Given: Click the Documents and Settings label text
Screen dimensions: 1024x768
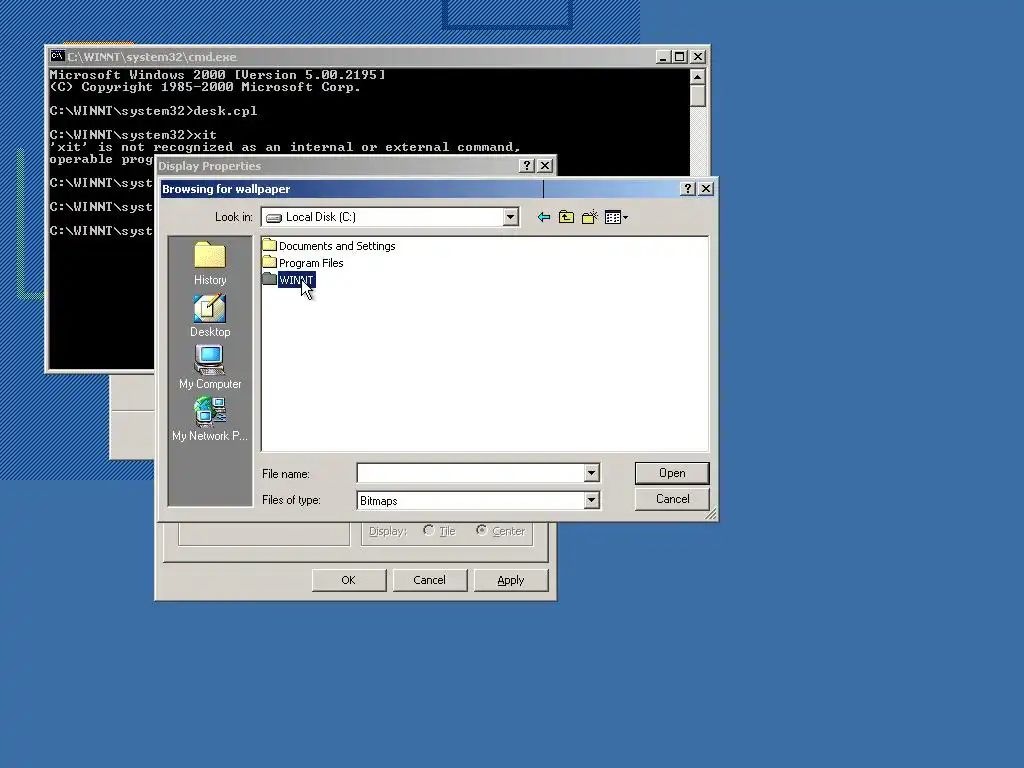Looking at the screenshot, I should point(337,246).
